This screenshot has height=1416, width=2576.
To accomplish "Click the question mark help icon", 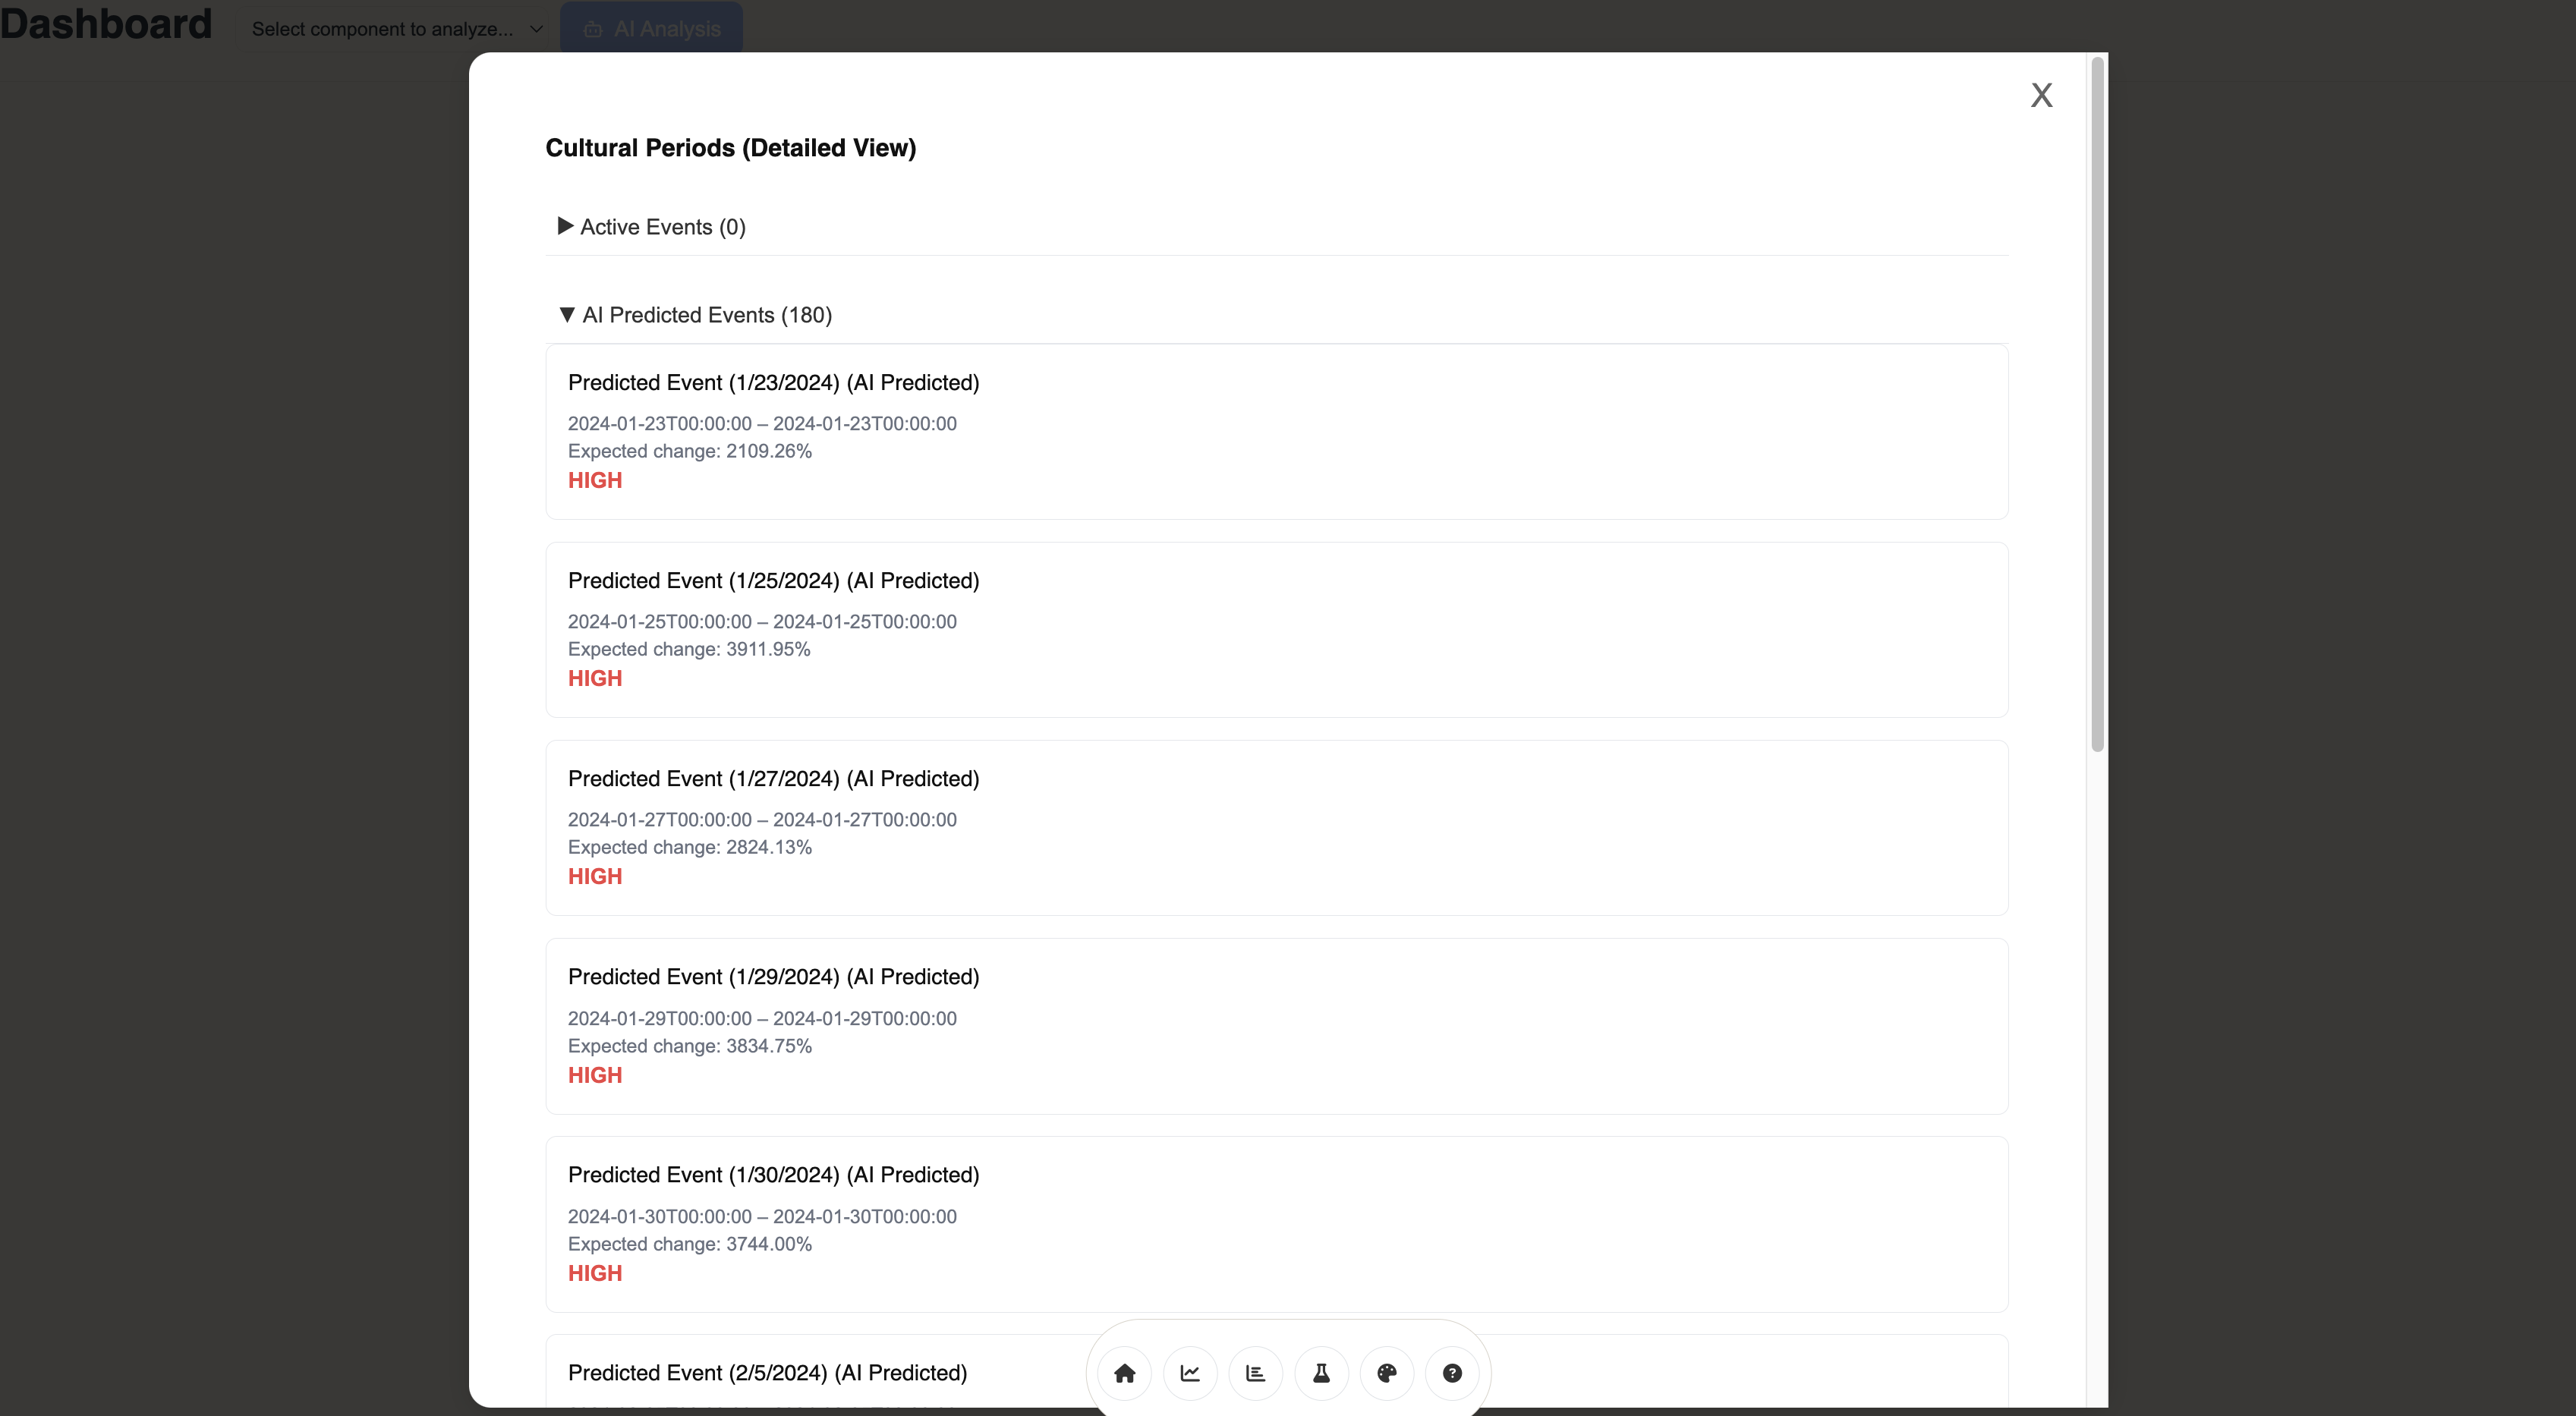I will 1452,1373.
